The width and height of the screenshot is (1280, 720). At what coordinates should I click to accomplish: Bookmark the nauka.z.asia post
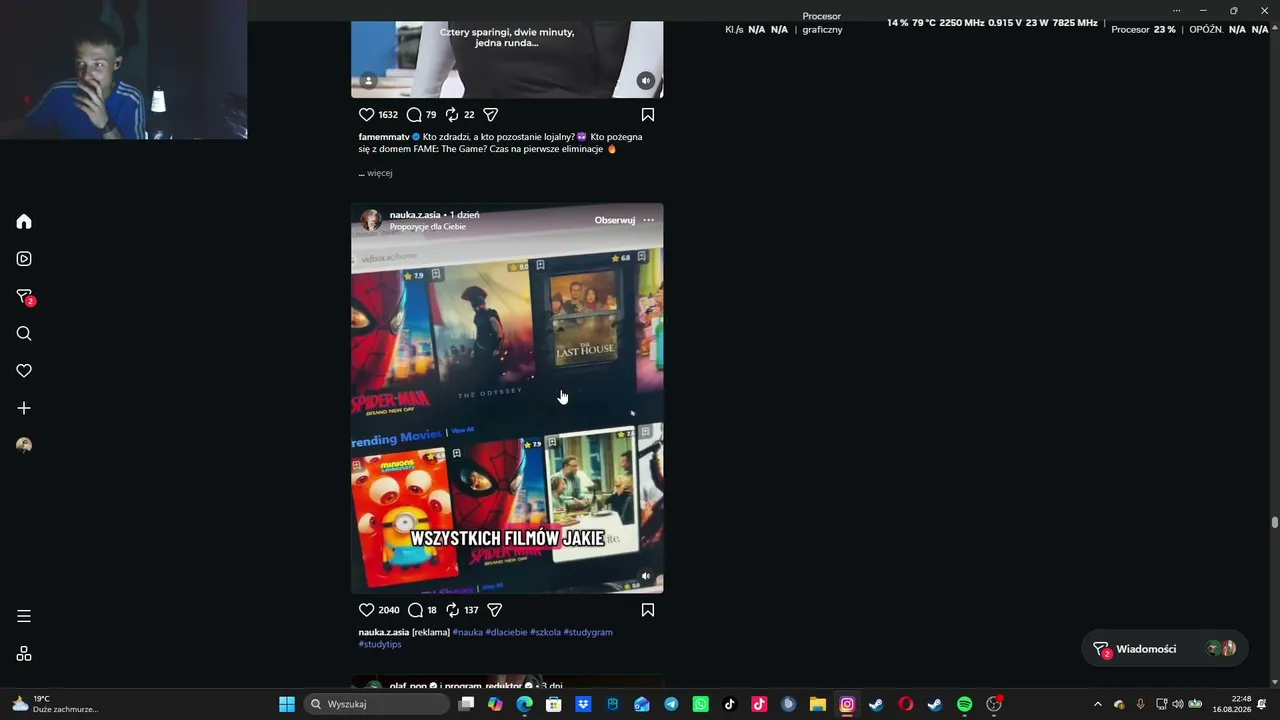click(648, 610)
